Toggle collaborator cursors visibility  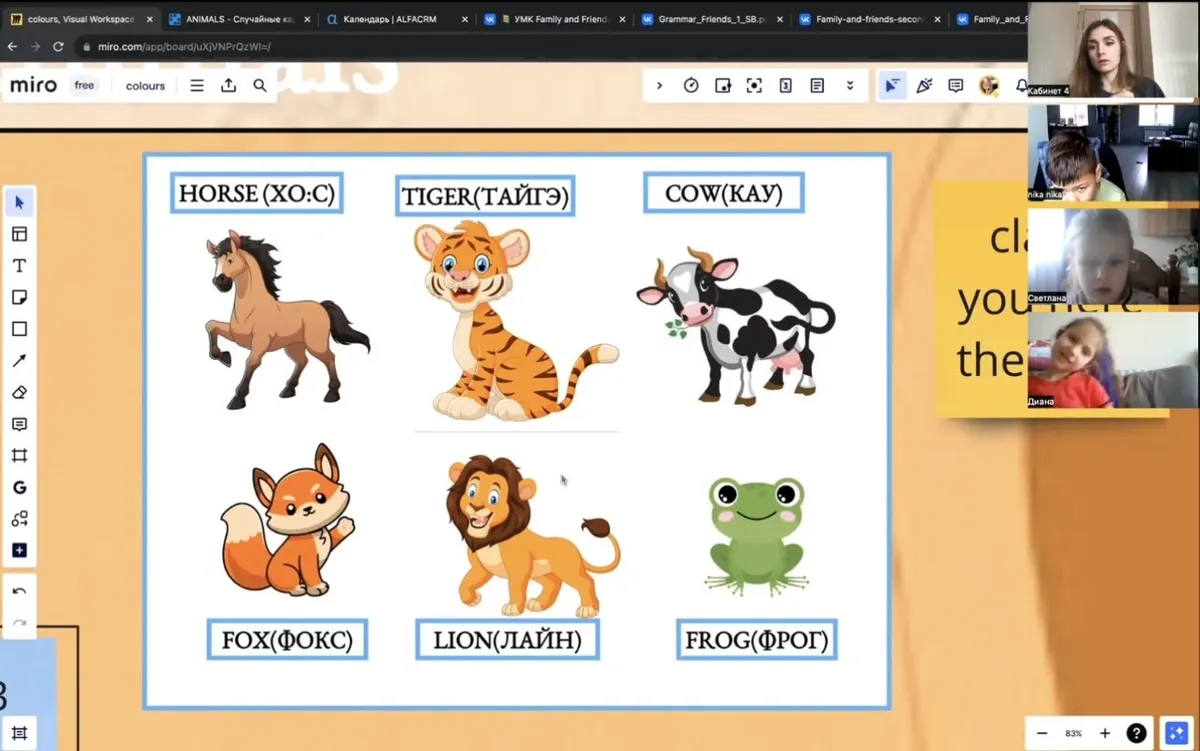(890, 86)
